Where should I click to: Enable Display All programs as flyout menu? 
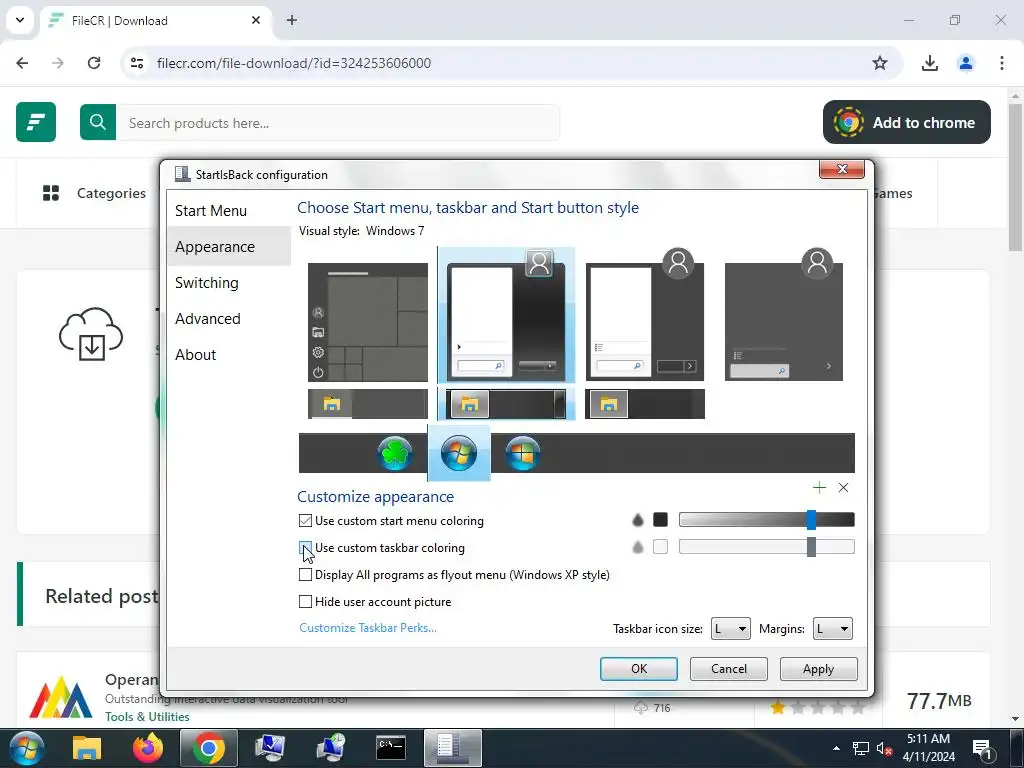[305, 575]
